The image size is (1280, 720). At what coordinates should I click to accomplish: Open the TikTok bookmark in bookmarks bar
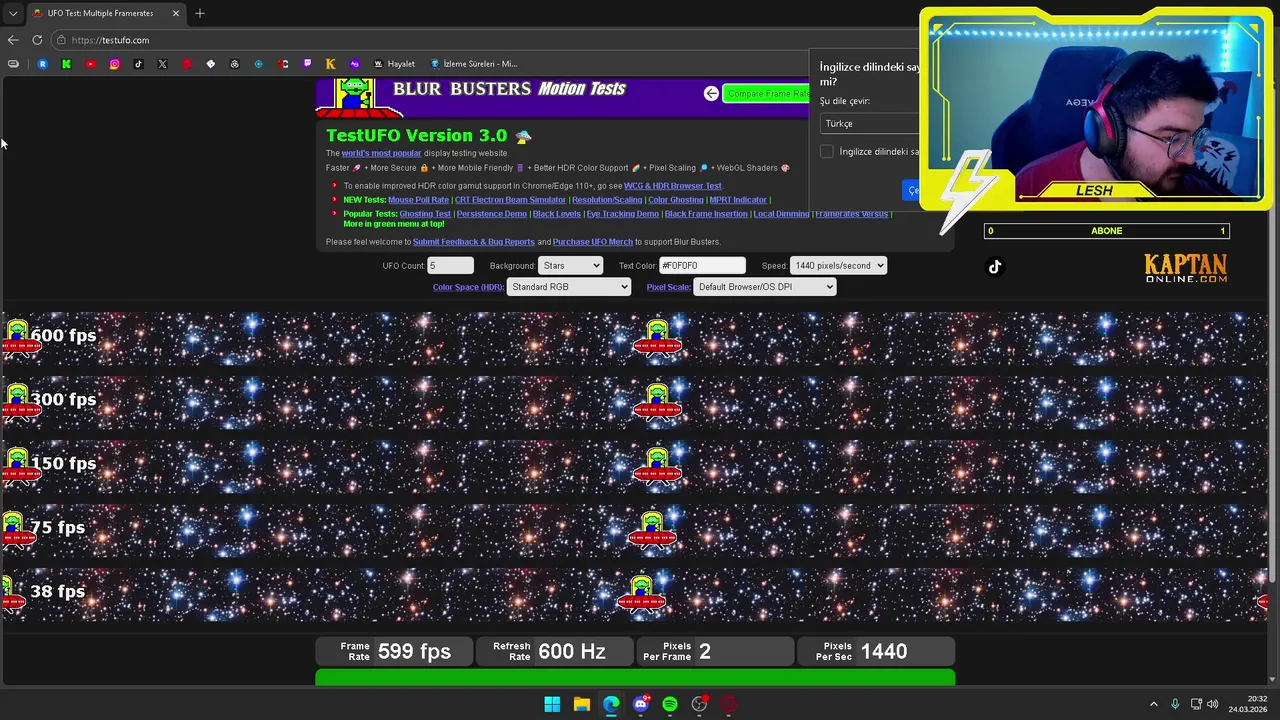(x=138, y=64)
